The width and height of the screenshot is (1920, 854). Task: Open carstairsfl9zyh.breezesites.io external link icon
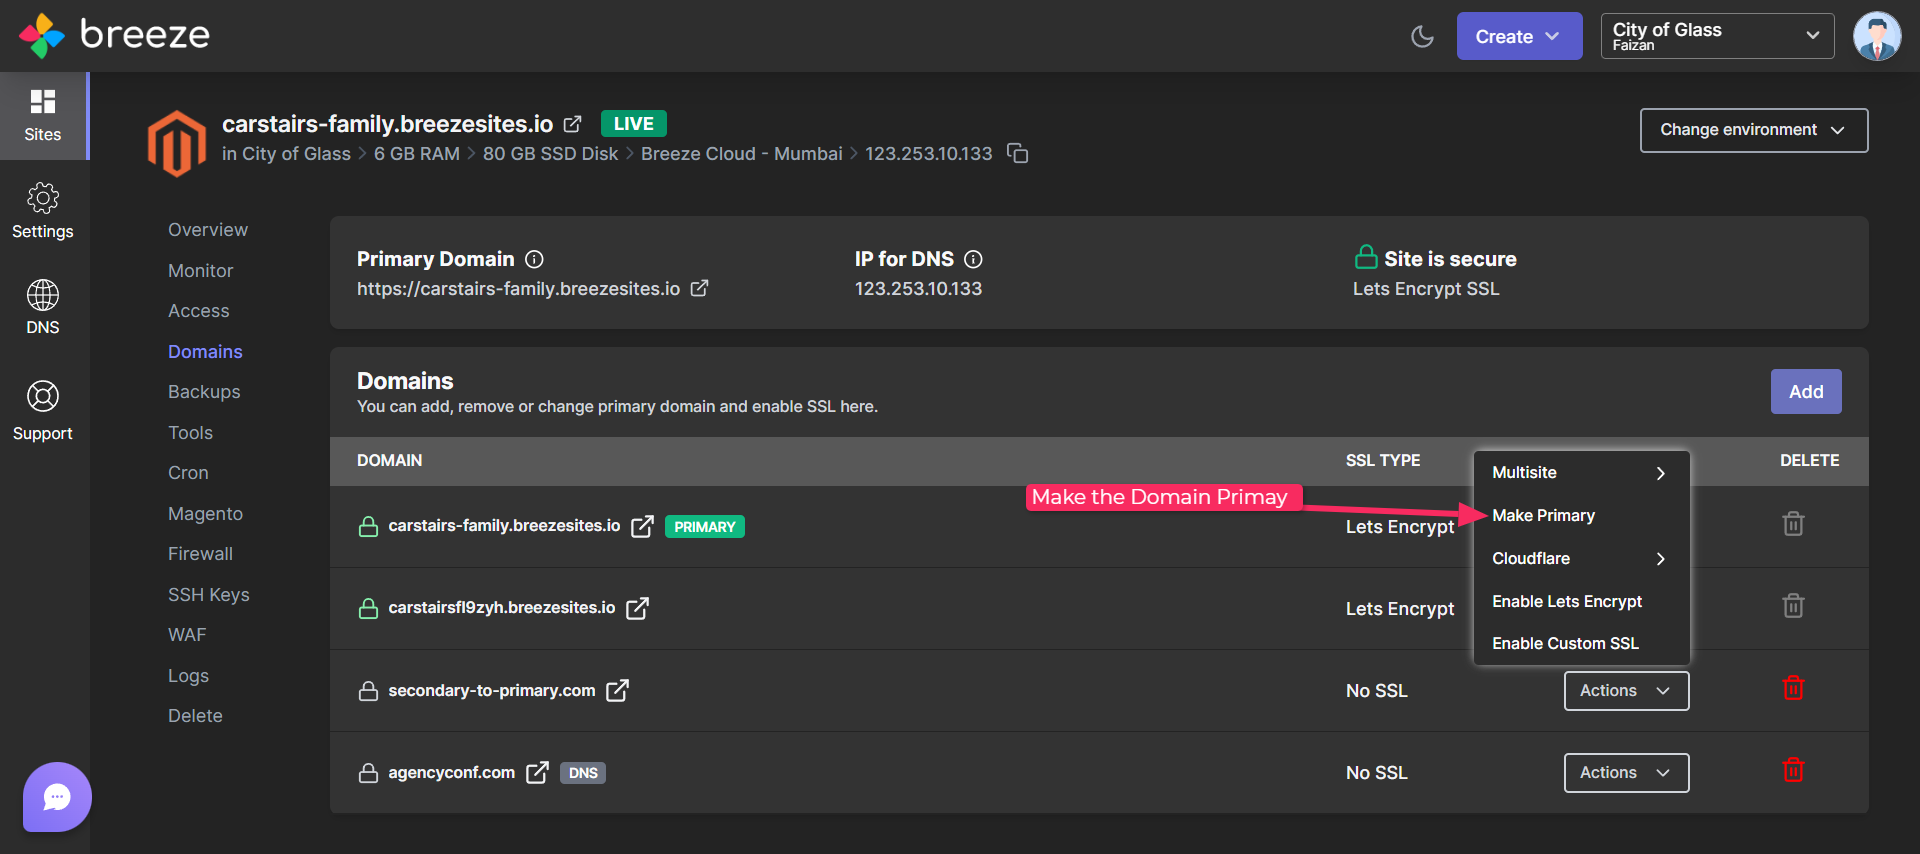click(637, 608)
